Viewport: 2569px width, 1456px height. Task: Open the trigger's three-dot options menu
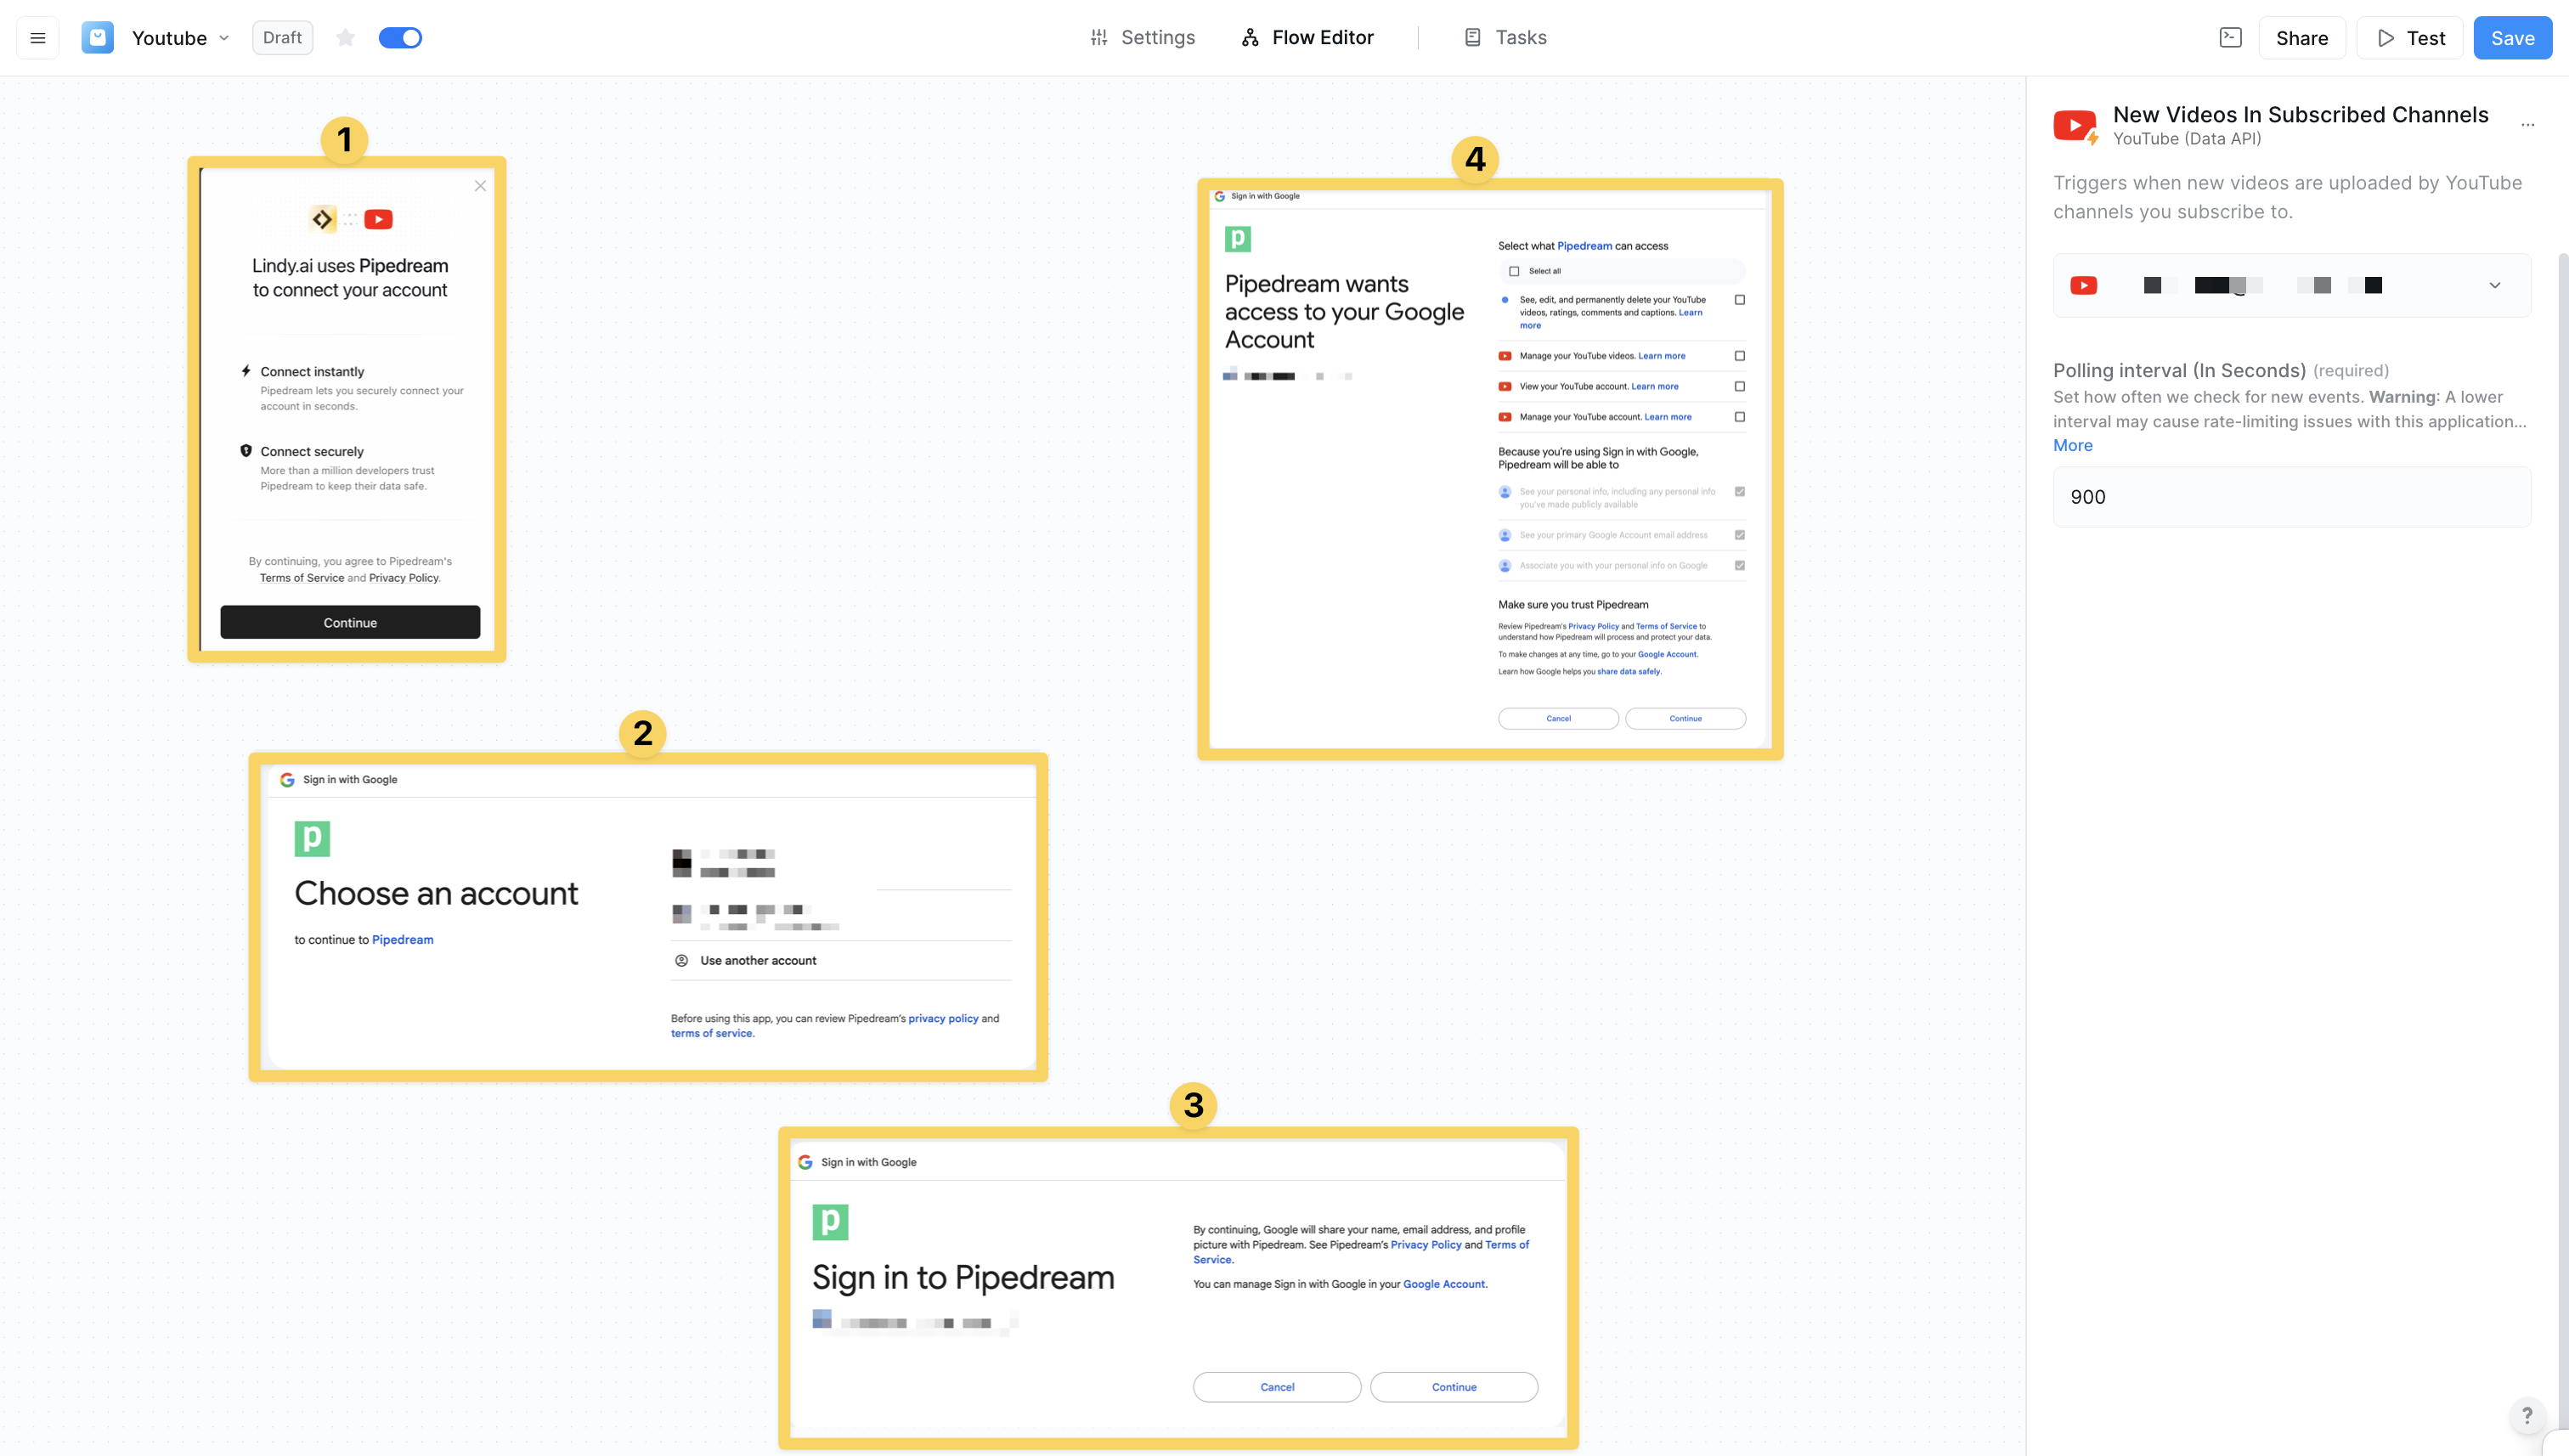pyautogui.click(x=2527, y=125)
